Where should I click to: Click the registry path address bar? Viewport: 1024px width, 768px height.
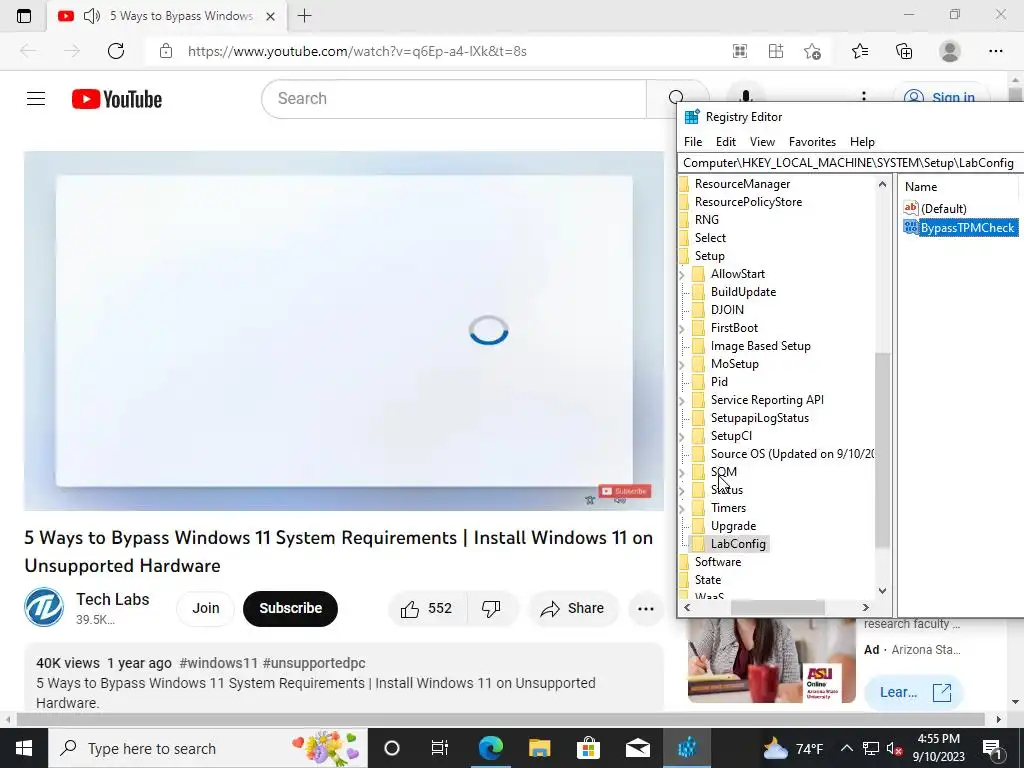[x=850, y=163]
